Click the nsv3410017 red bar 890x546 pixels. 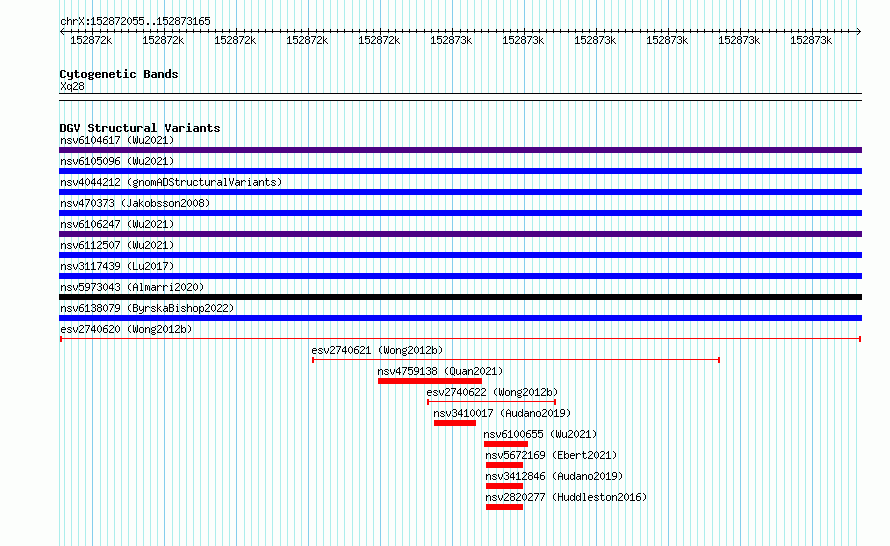pyautogui.click(x=455, y=423)
